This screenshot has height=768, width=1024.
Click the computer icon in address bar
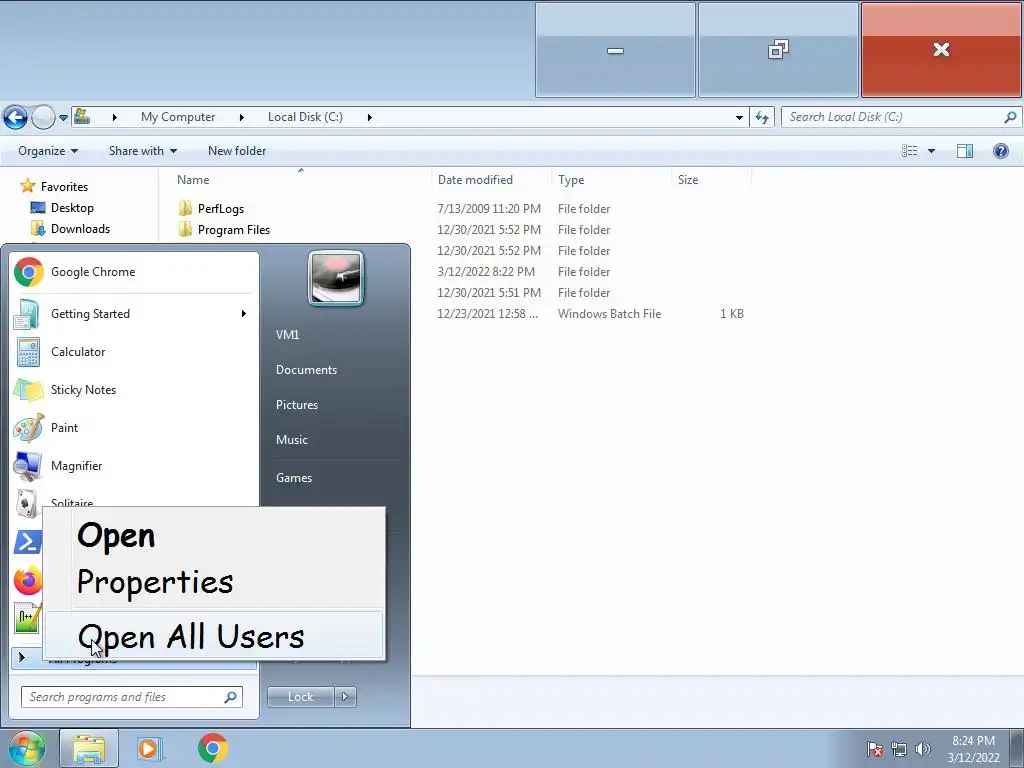82,117
